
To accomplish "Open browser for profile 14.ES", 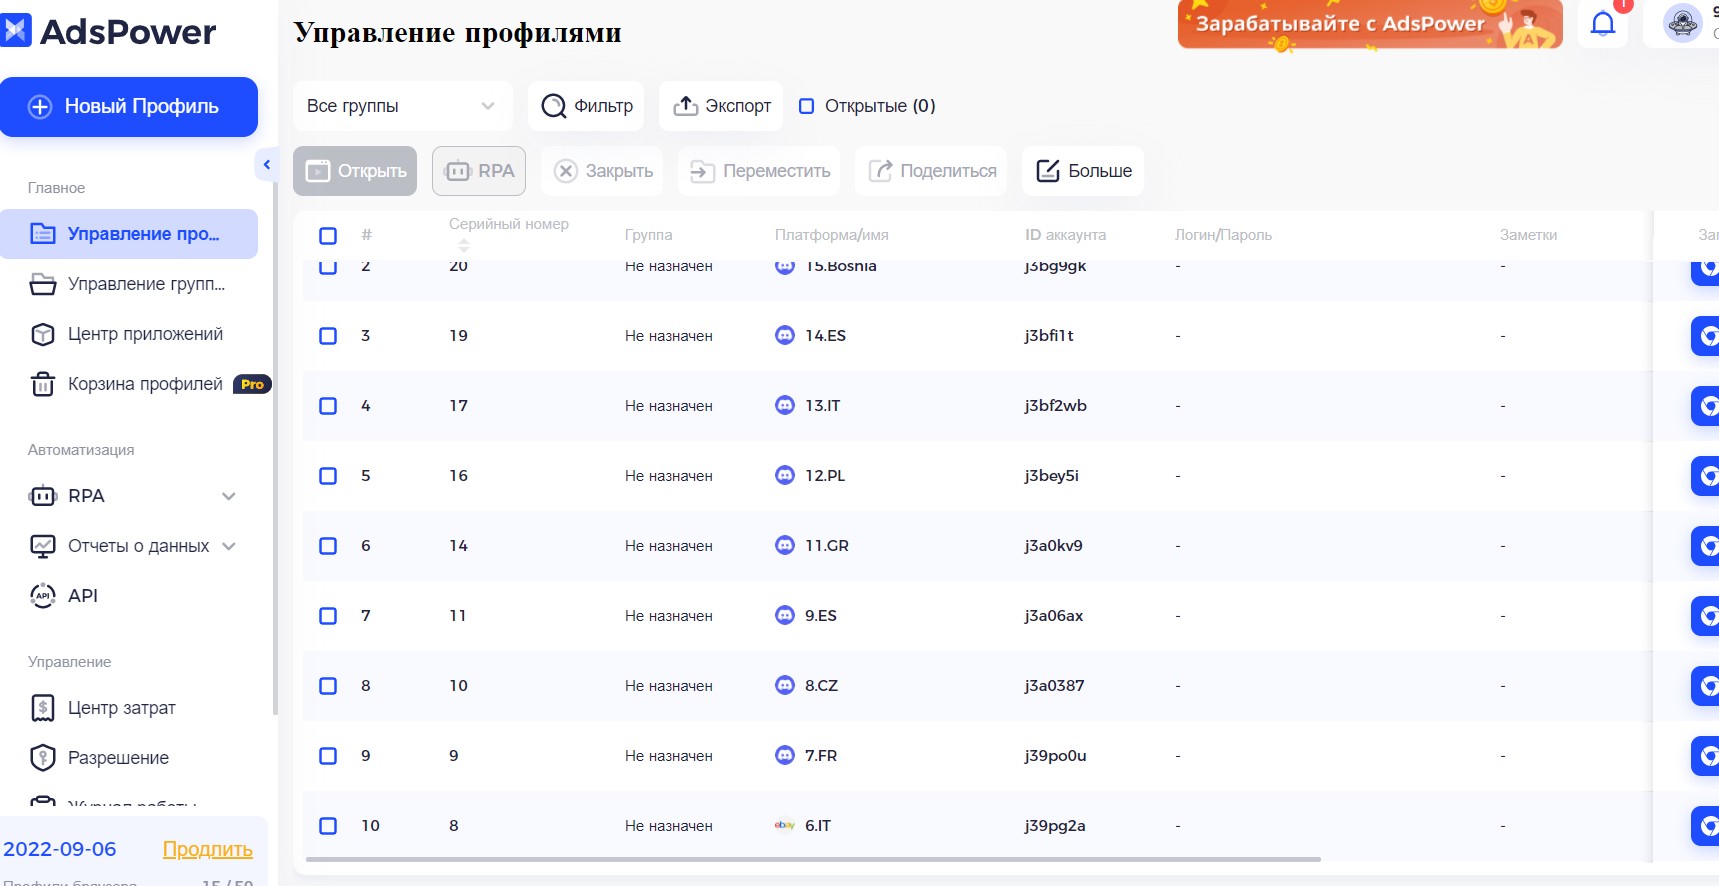I will coord(1705,336).
